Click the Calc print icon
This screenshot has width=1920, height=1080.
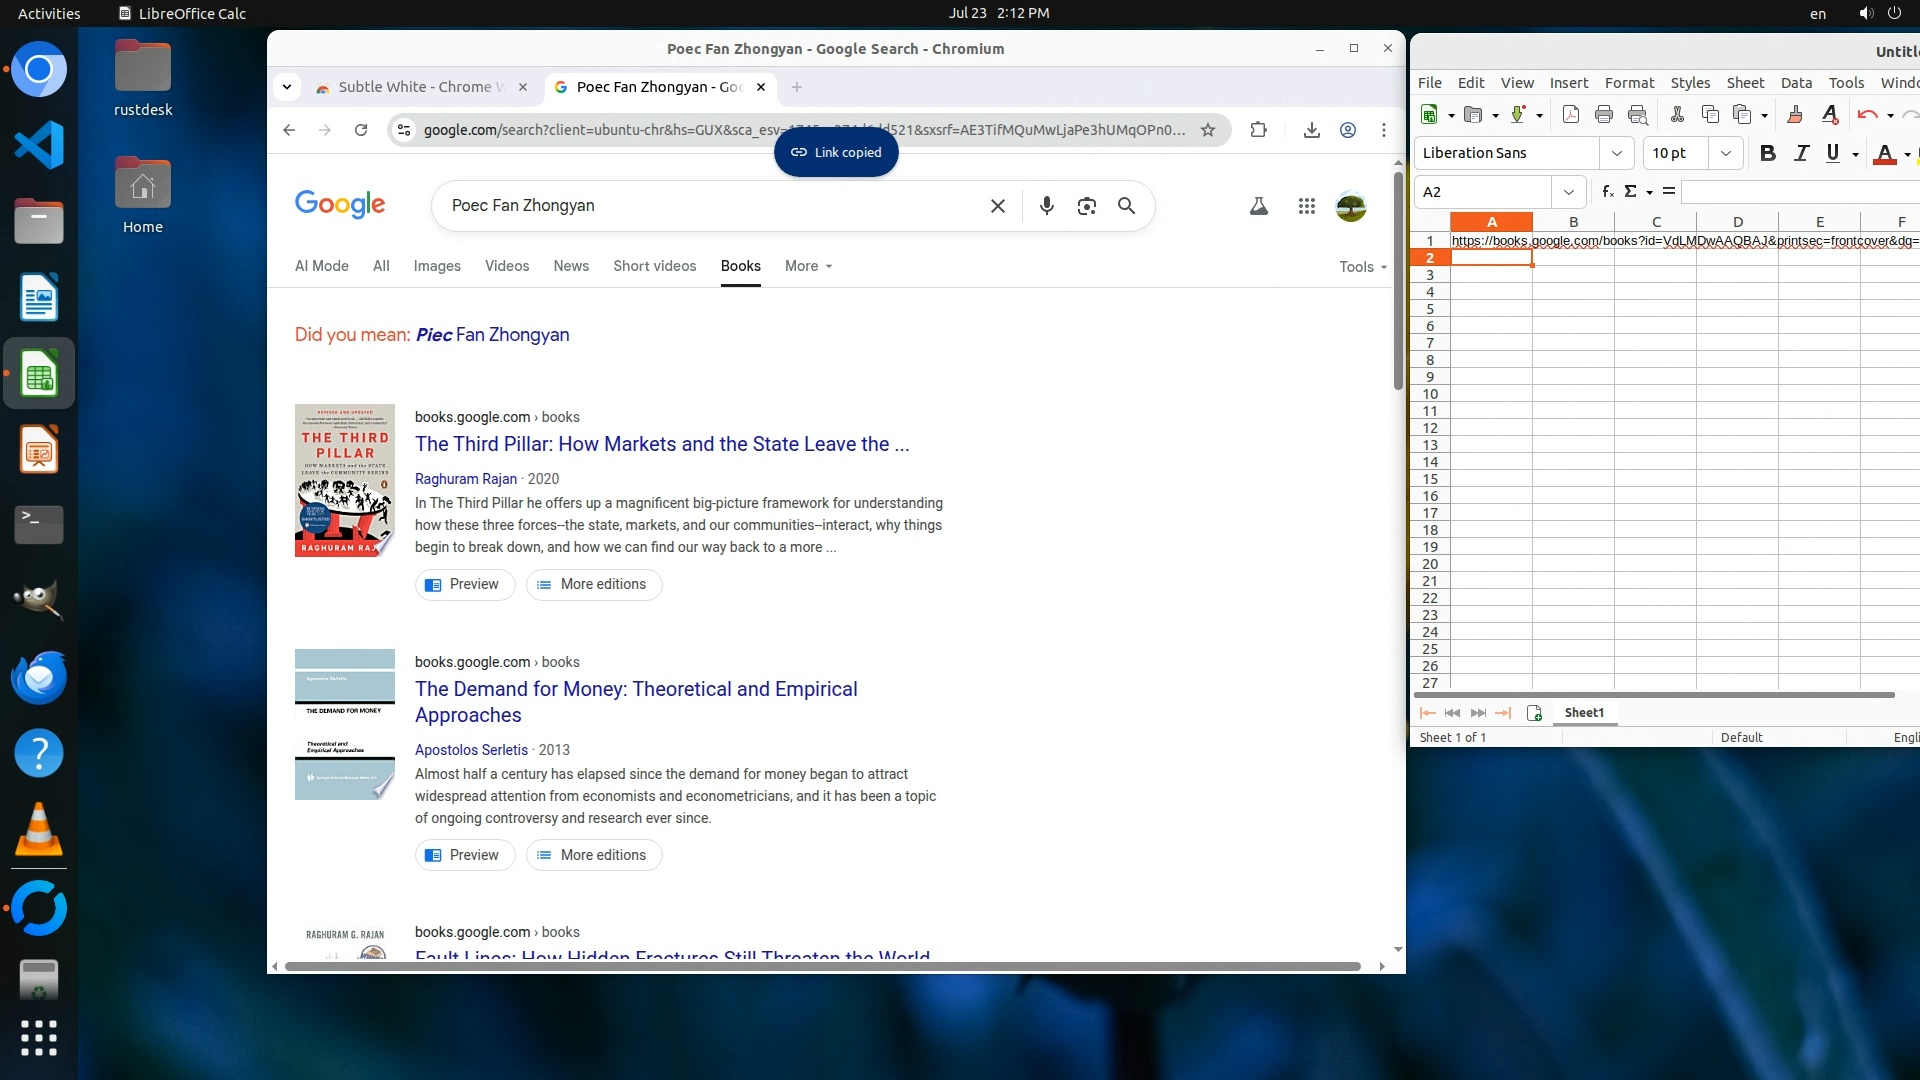1604,115
